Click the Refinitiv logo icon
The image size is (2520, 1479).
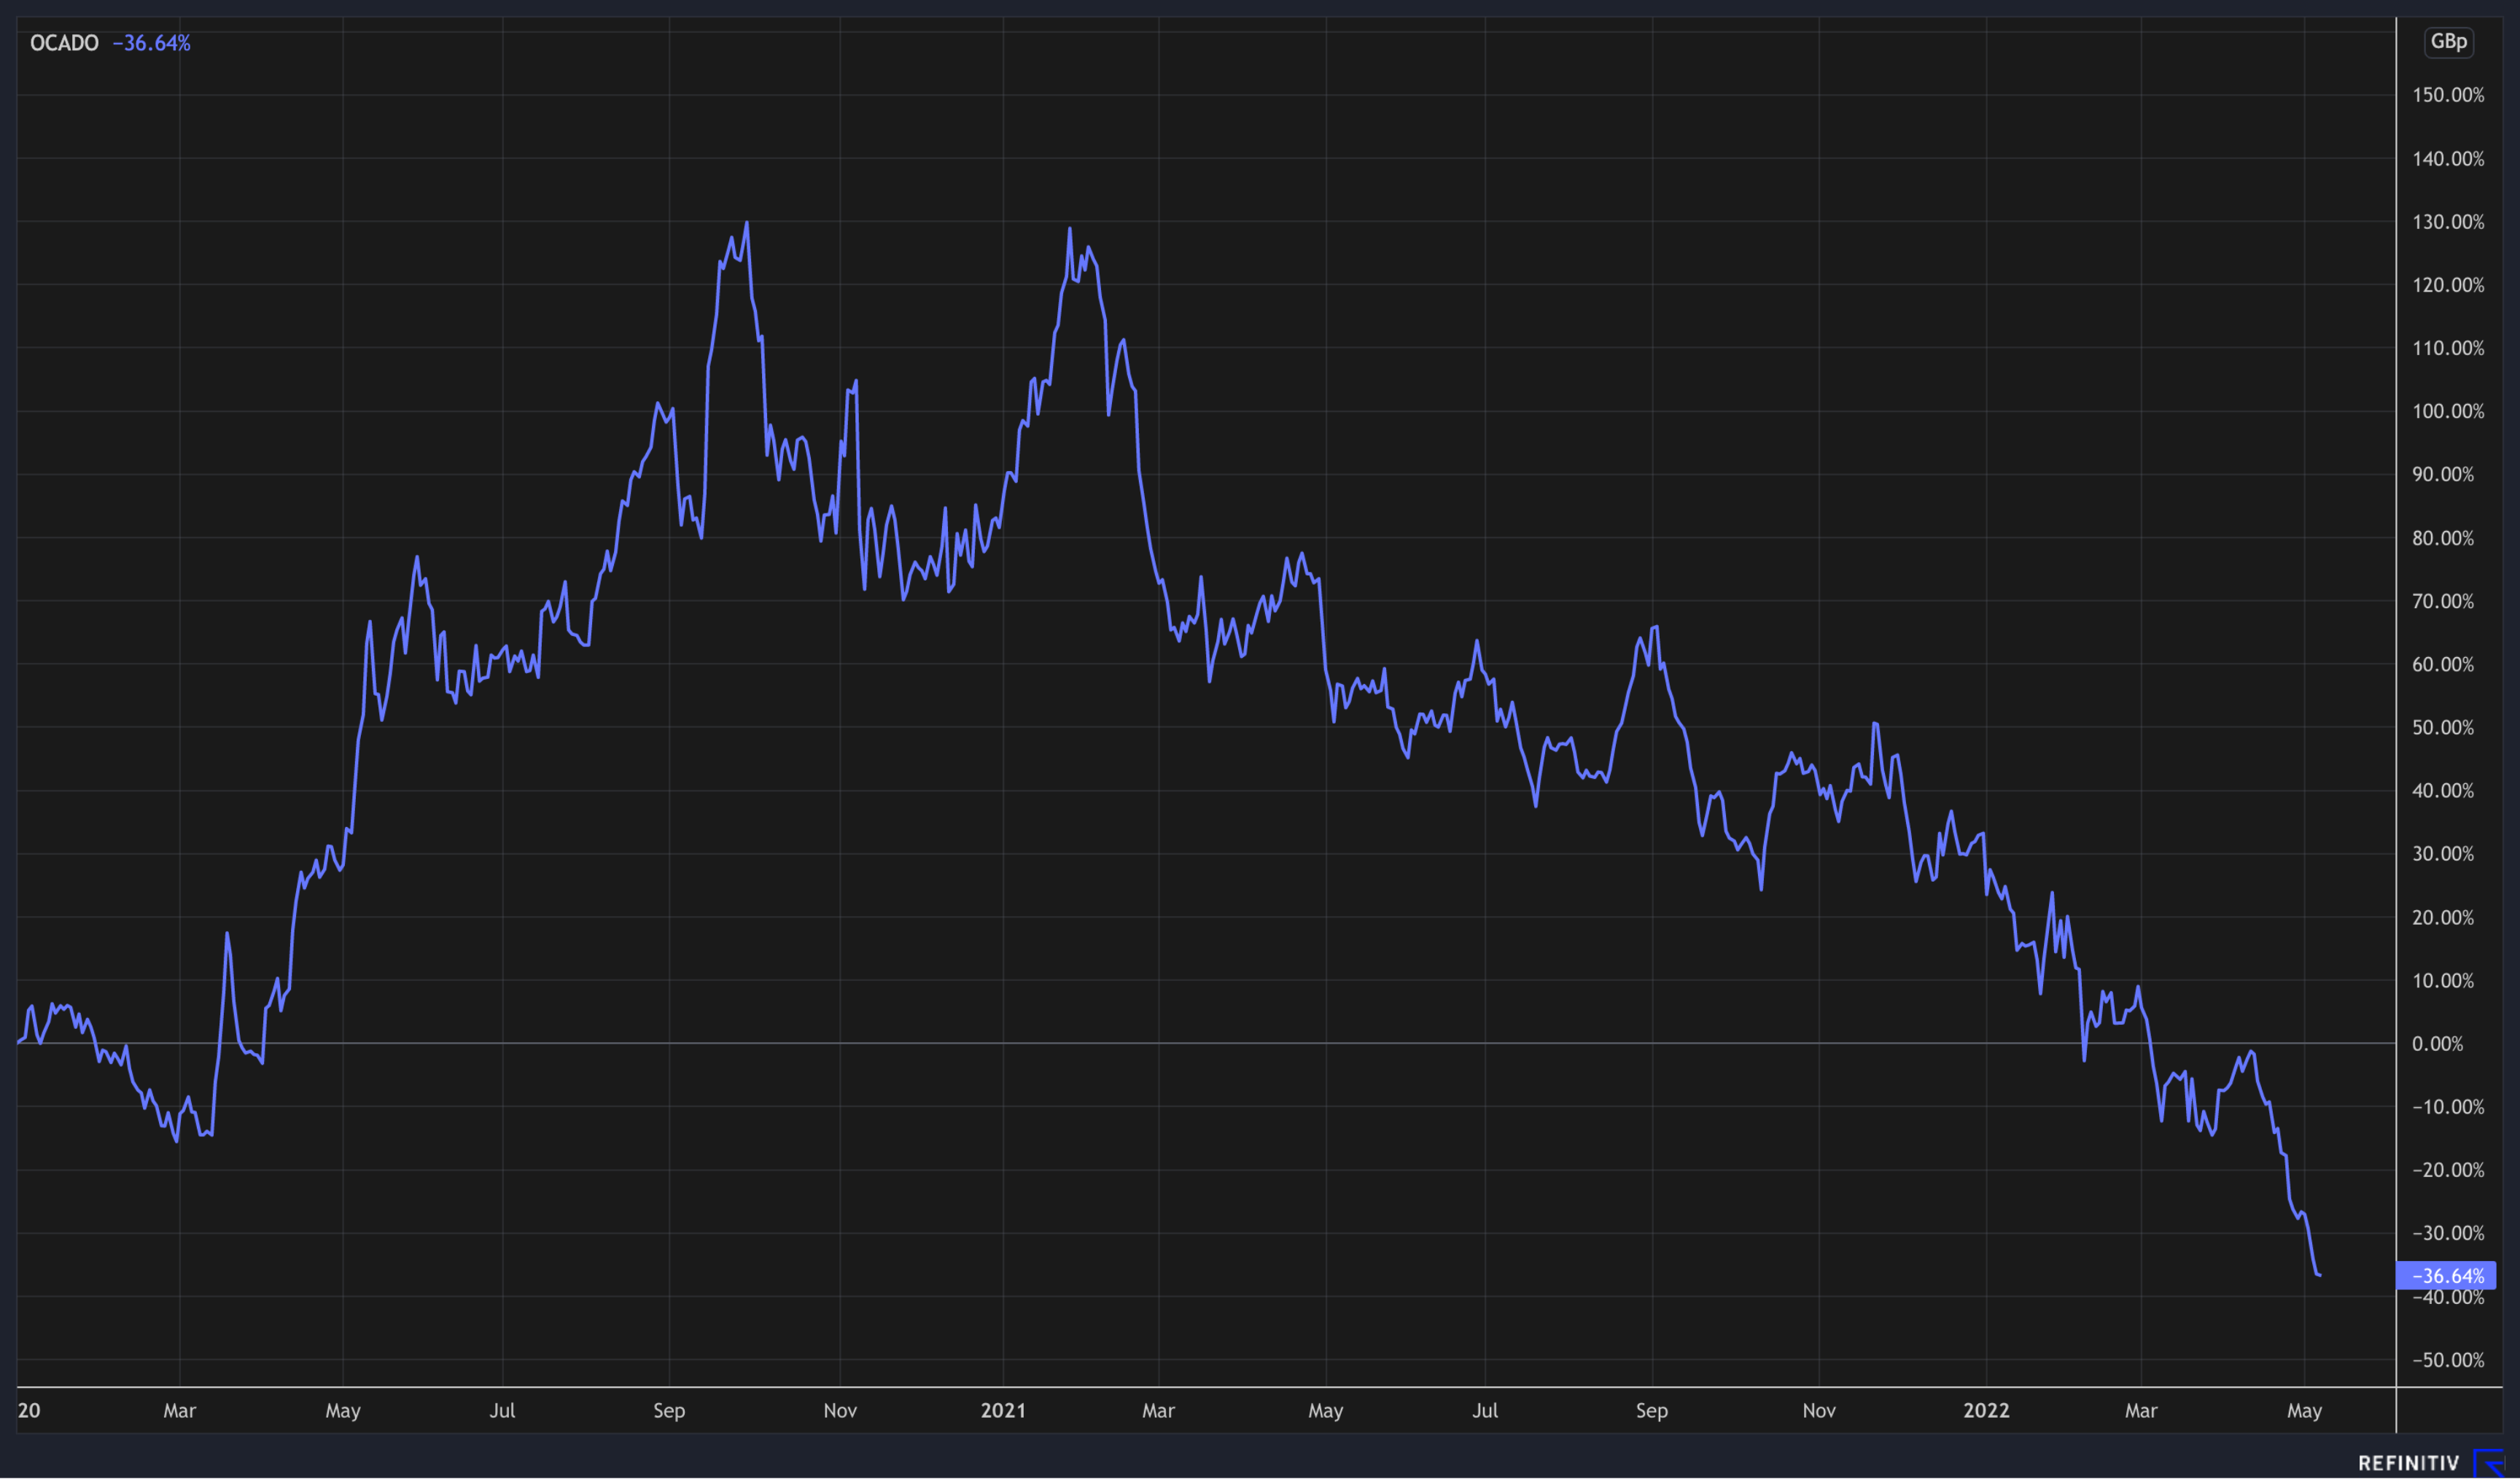tap(2489, 1463)
